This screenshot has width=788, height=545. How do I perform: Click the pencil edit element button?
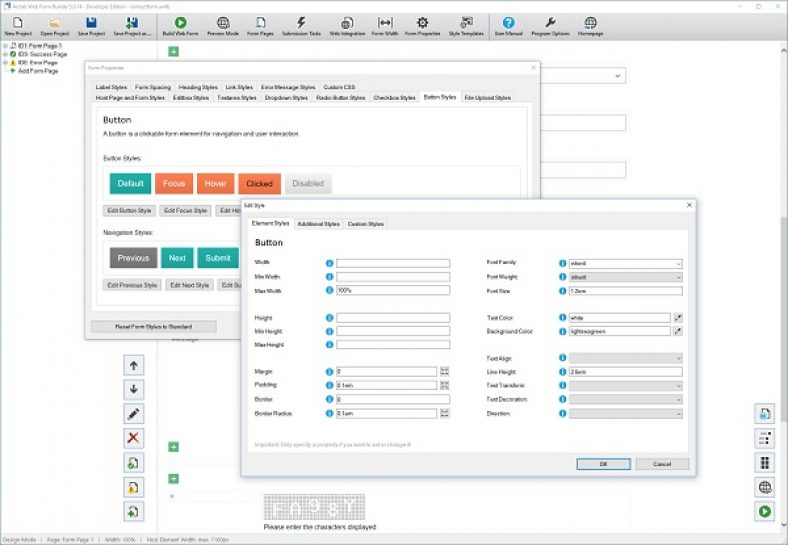(x=134, y=414)
